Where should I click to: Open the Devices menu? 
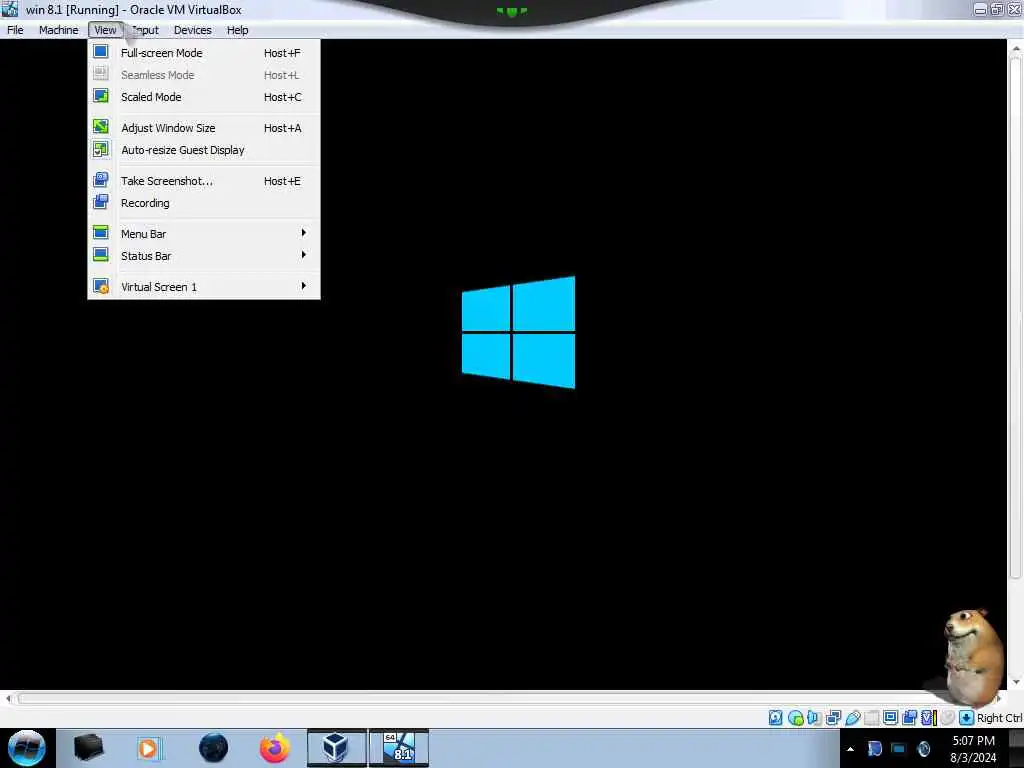(193, 30)
